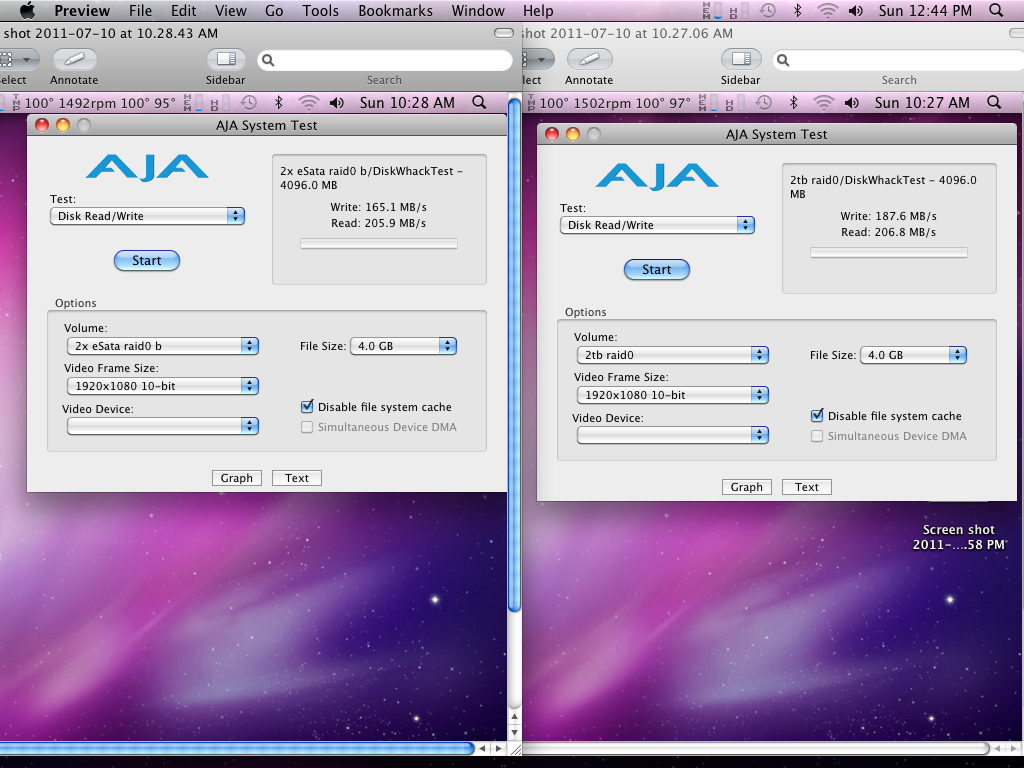Click the Spotlight icon in the left screenshot's menu bar
This screenshot has height=768, width=1024.
pos(479,103)
